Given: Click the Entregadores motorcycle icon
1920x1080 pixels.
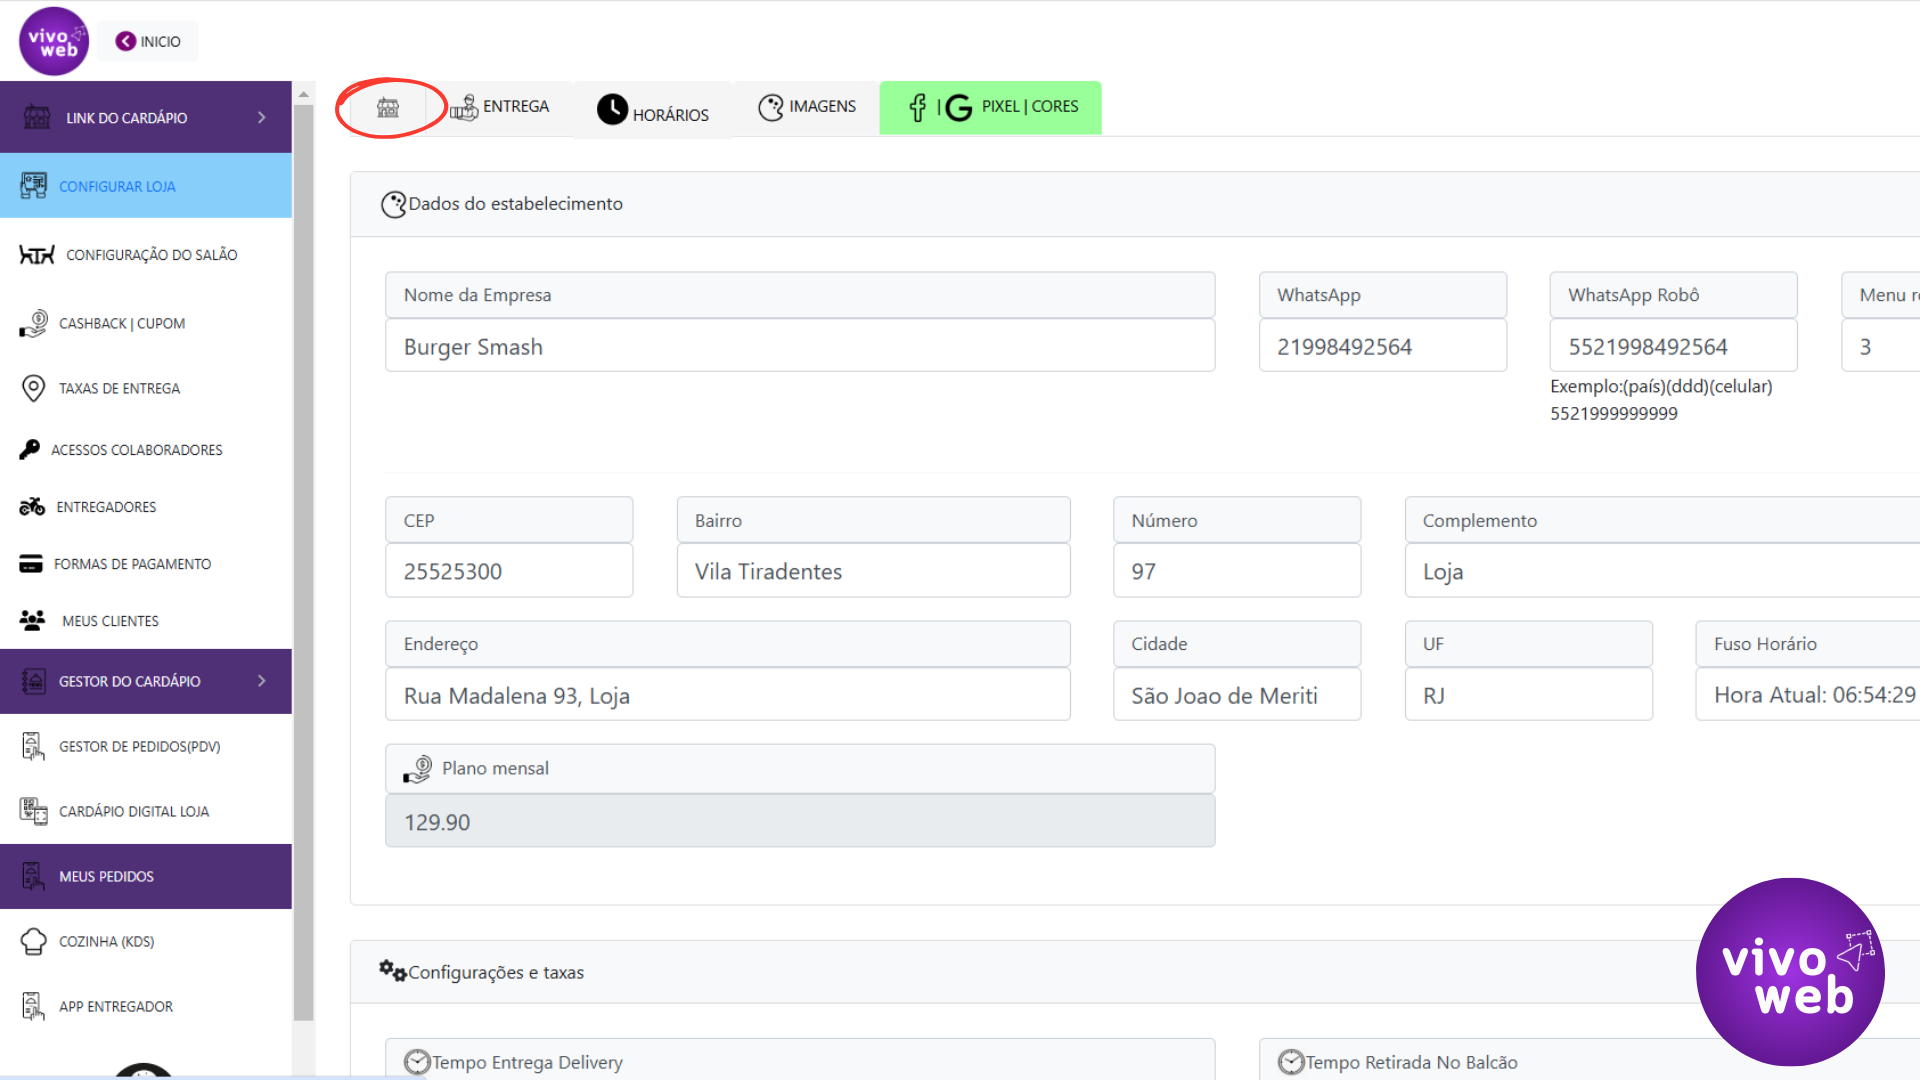Looking at the screenshot, I should 32,507.
